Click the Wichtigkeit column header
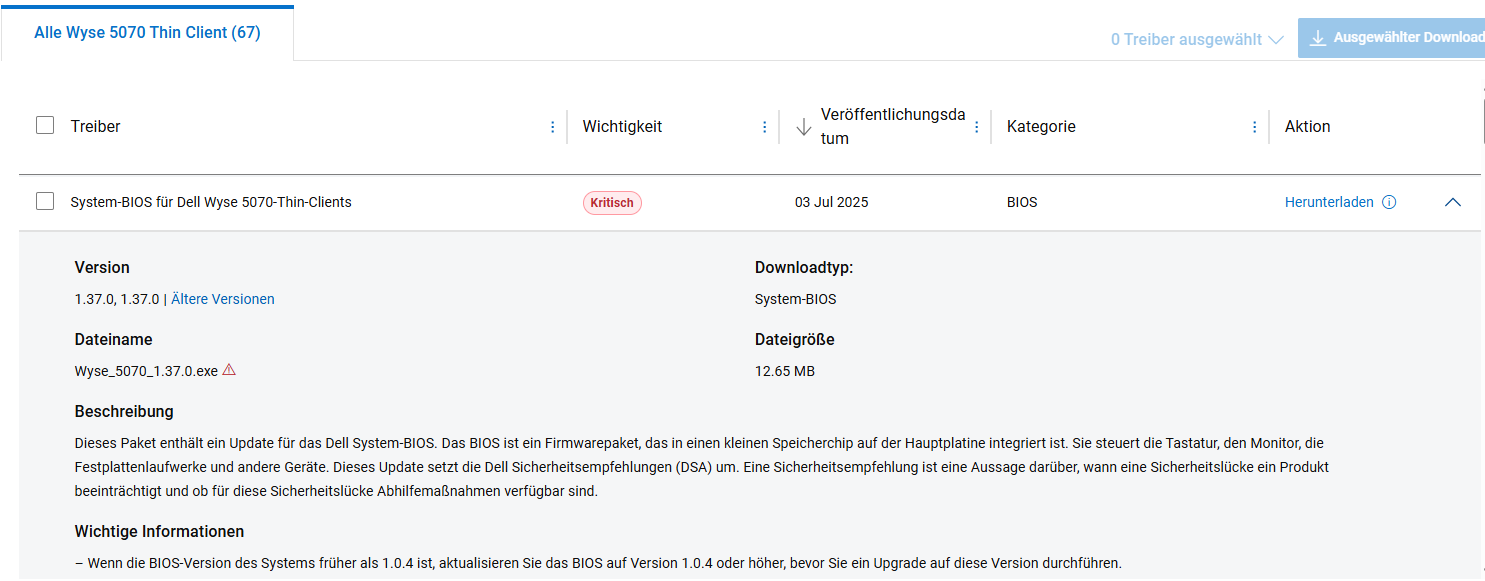 [x=622, y=126]
